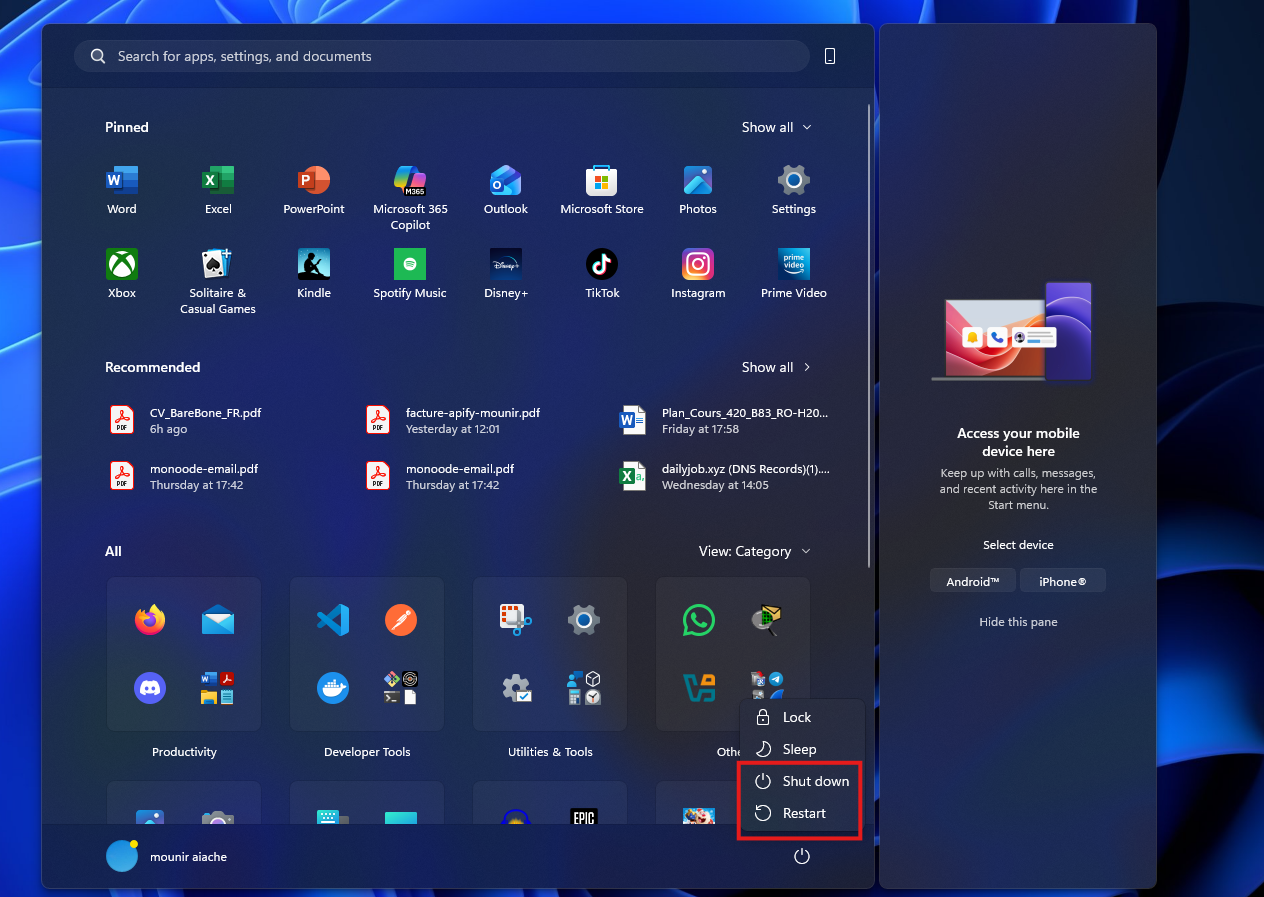The image size is (1264, 897).
Task: Click the mobile device illustration
Action: [1012, 331]
